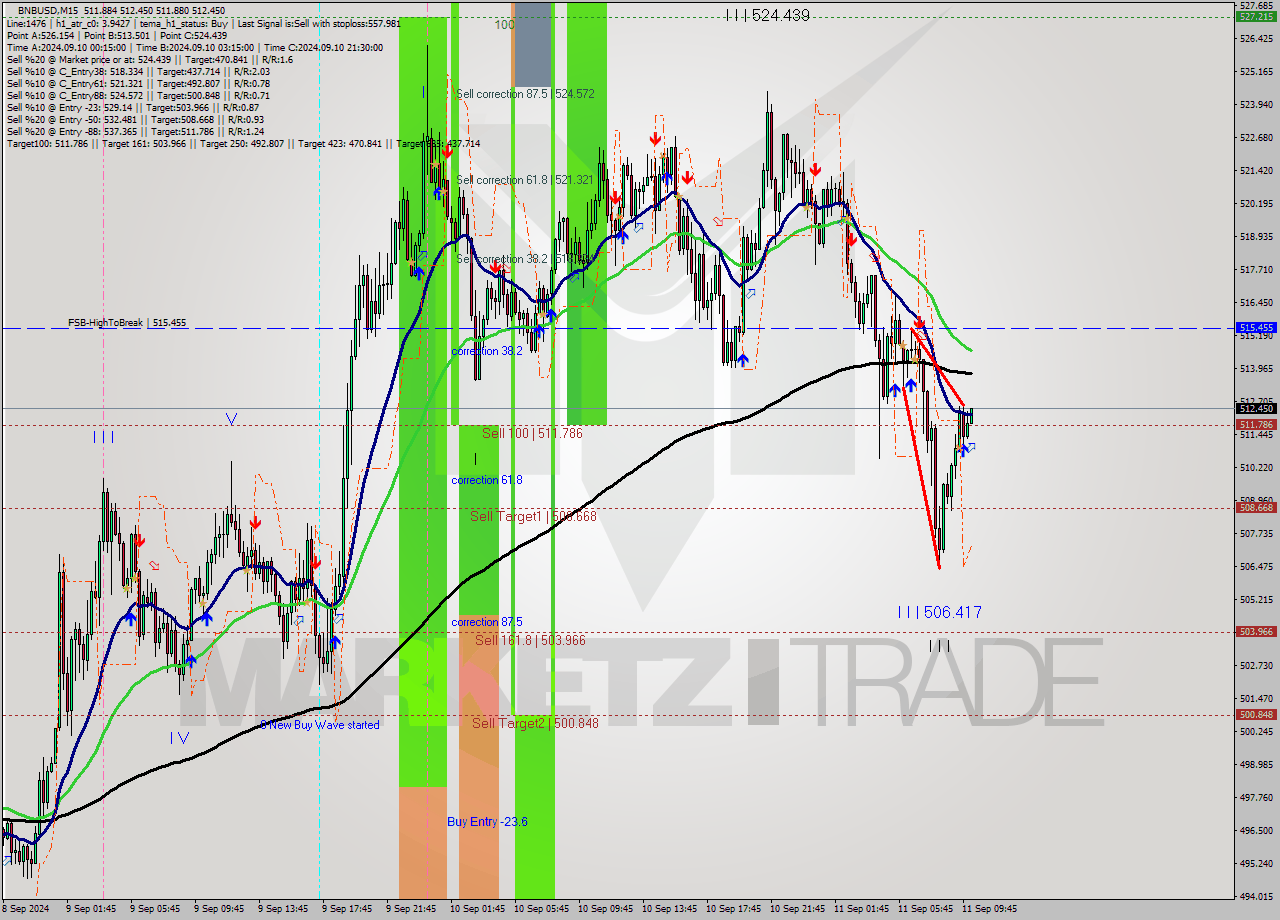The width and height of the screenshot is (1280, 920).
Task: Click the 'Sell correction 87.5 | 524.572' label
Action: click(x=525, y=94)
